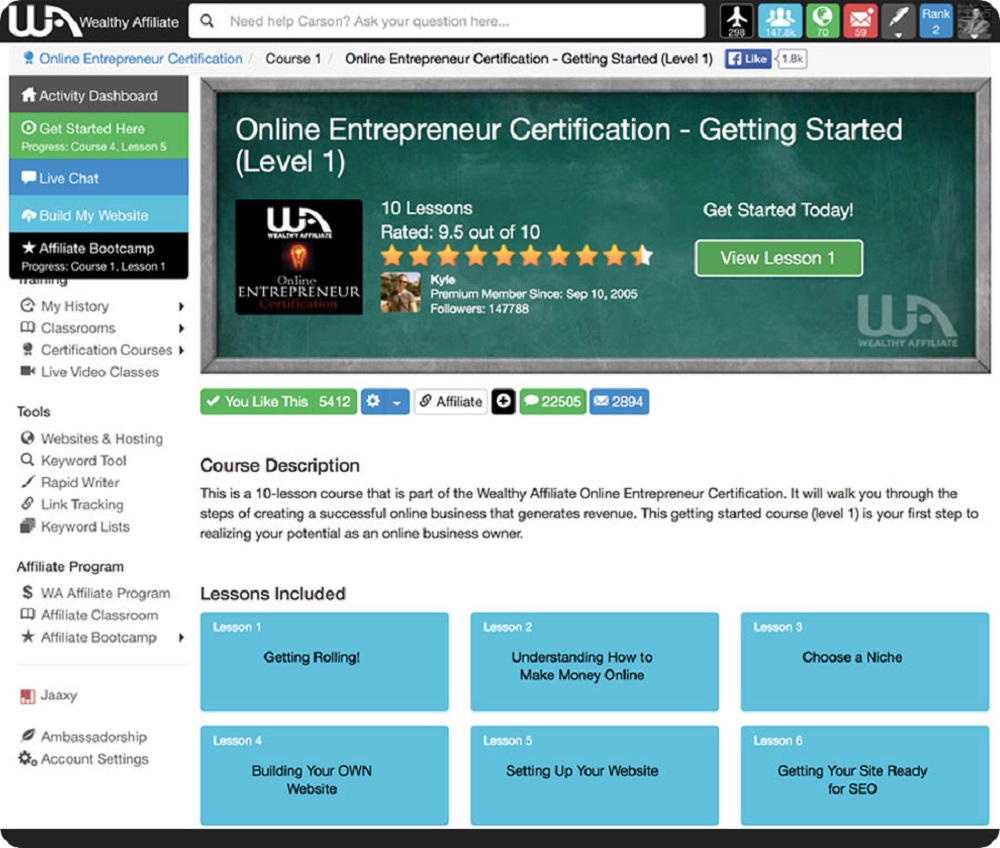Click the black plus icon button
The image size is (1000, 848).
click(x=503, y=402)
